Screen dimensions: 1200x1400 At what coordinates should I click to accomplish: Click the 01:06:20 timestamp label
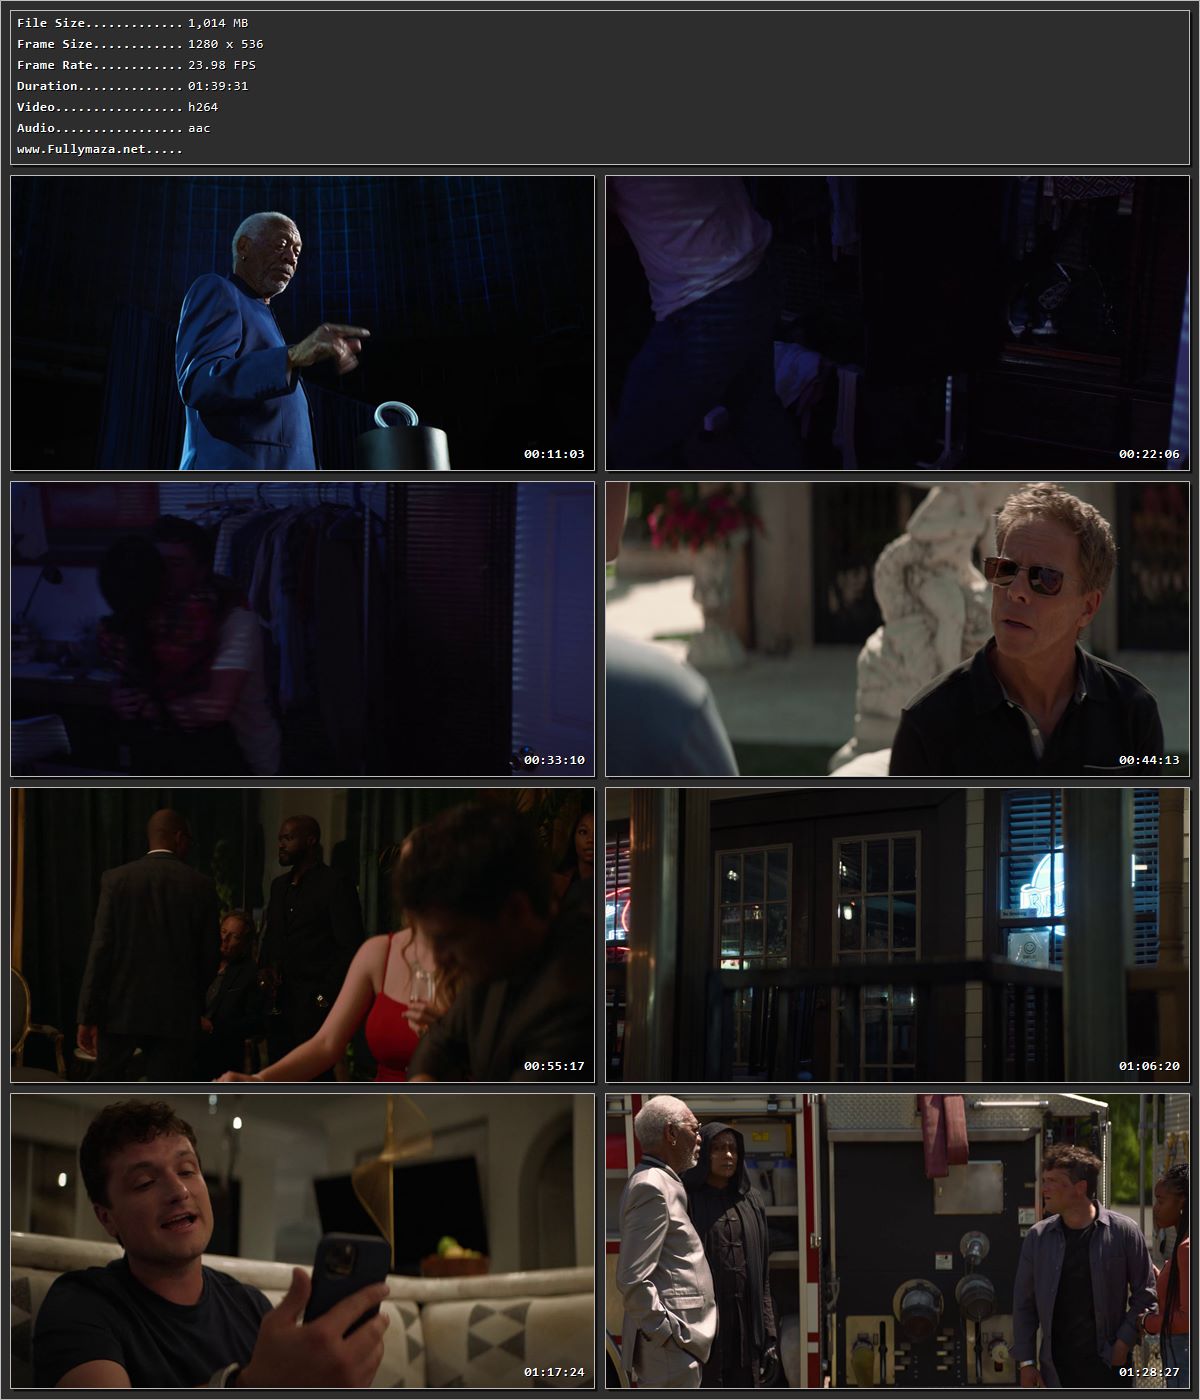coord(1149,1066)
